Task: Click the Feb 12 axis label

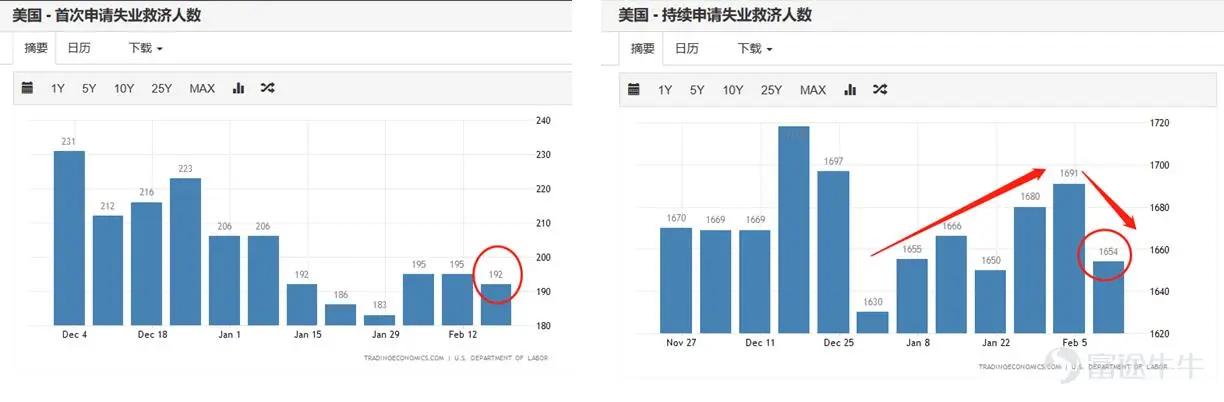Action: pyautogui.click(x=464, y=335)
